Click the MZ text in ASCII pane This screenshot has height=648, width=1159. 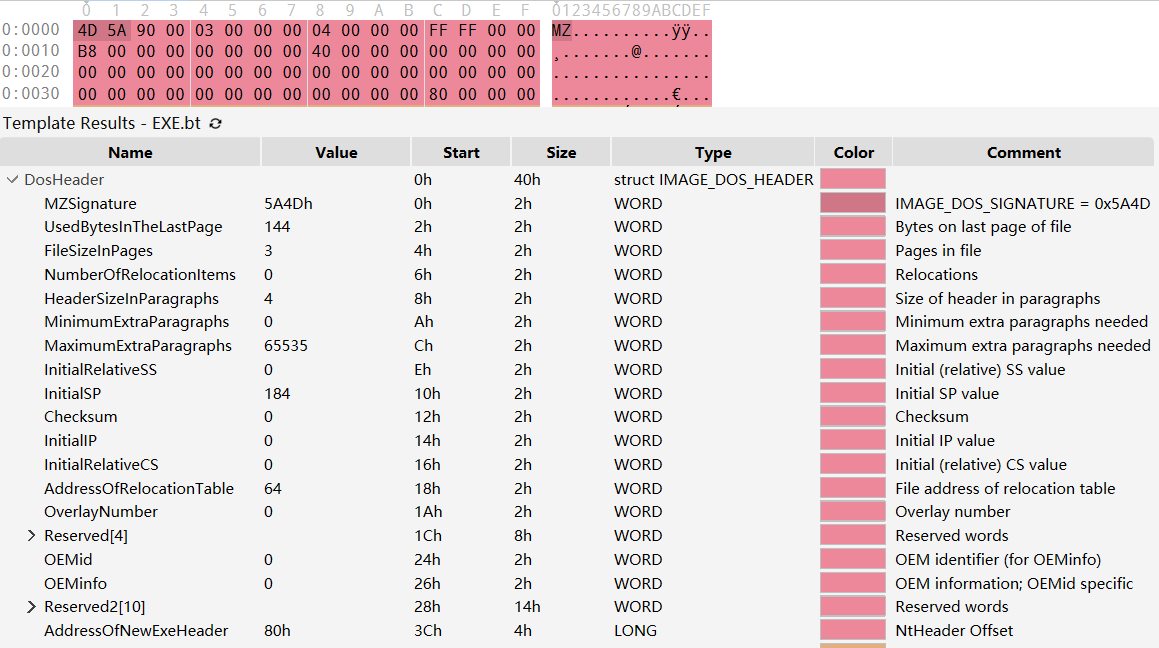pyautogui.click(x=561, y=30)
